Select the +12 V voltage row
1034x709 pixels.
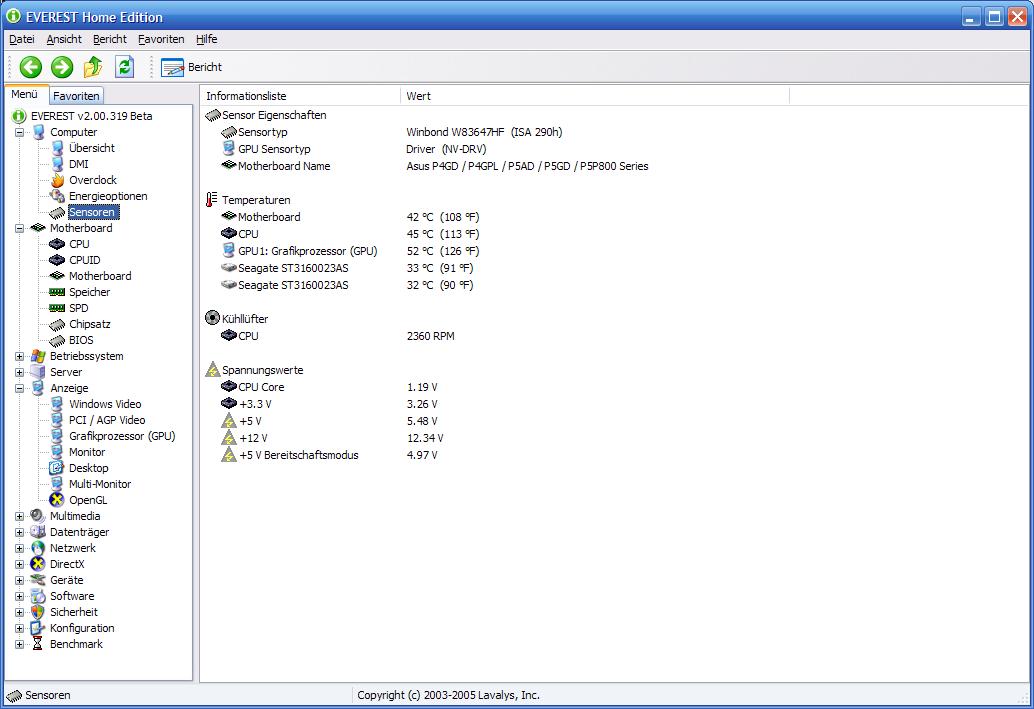click(x=253, y=438)
